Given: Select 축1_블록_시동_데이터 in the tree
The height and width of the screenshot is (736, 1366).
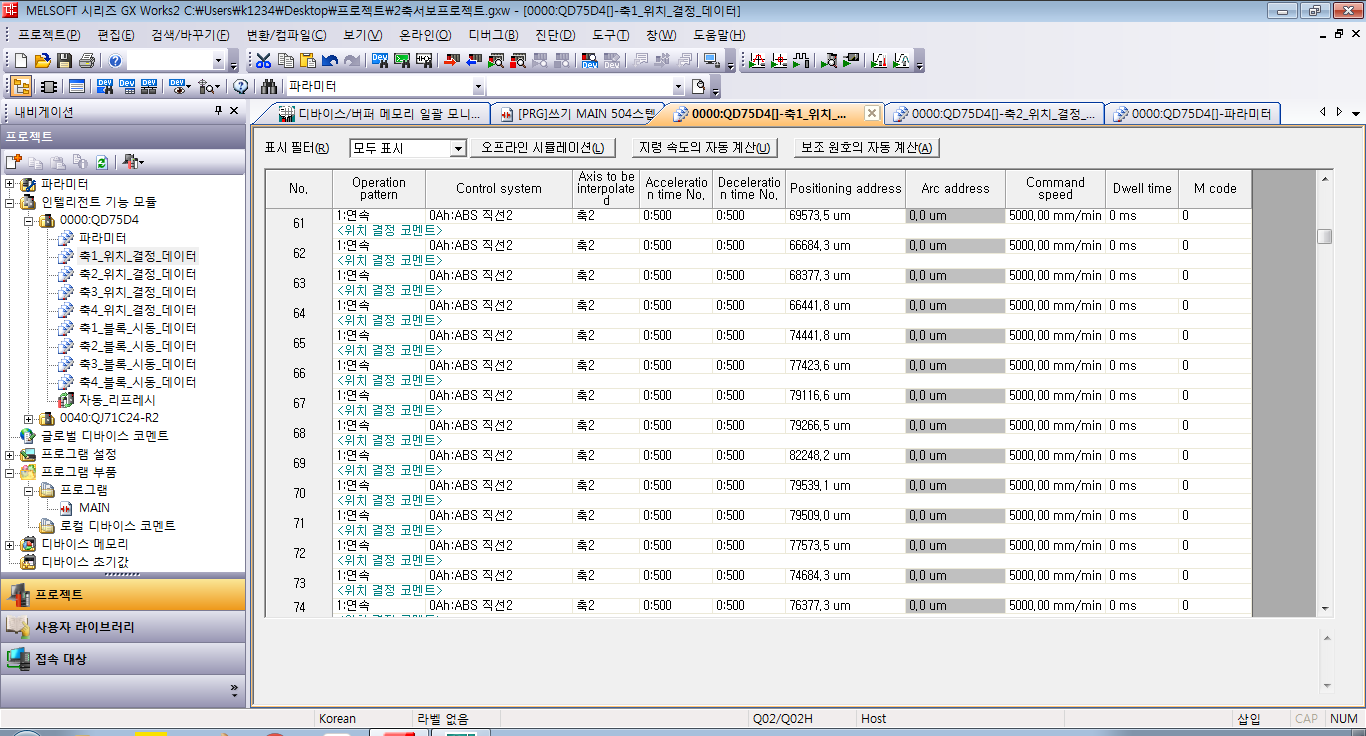Looking at the screenshot, I should tap(137, 328).
